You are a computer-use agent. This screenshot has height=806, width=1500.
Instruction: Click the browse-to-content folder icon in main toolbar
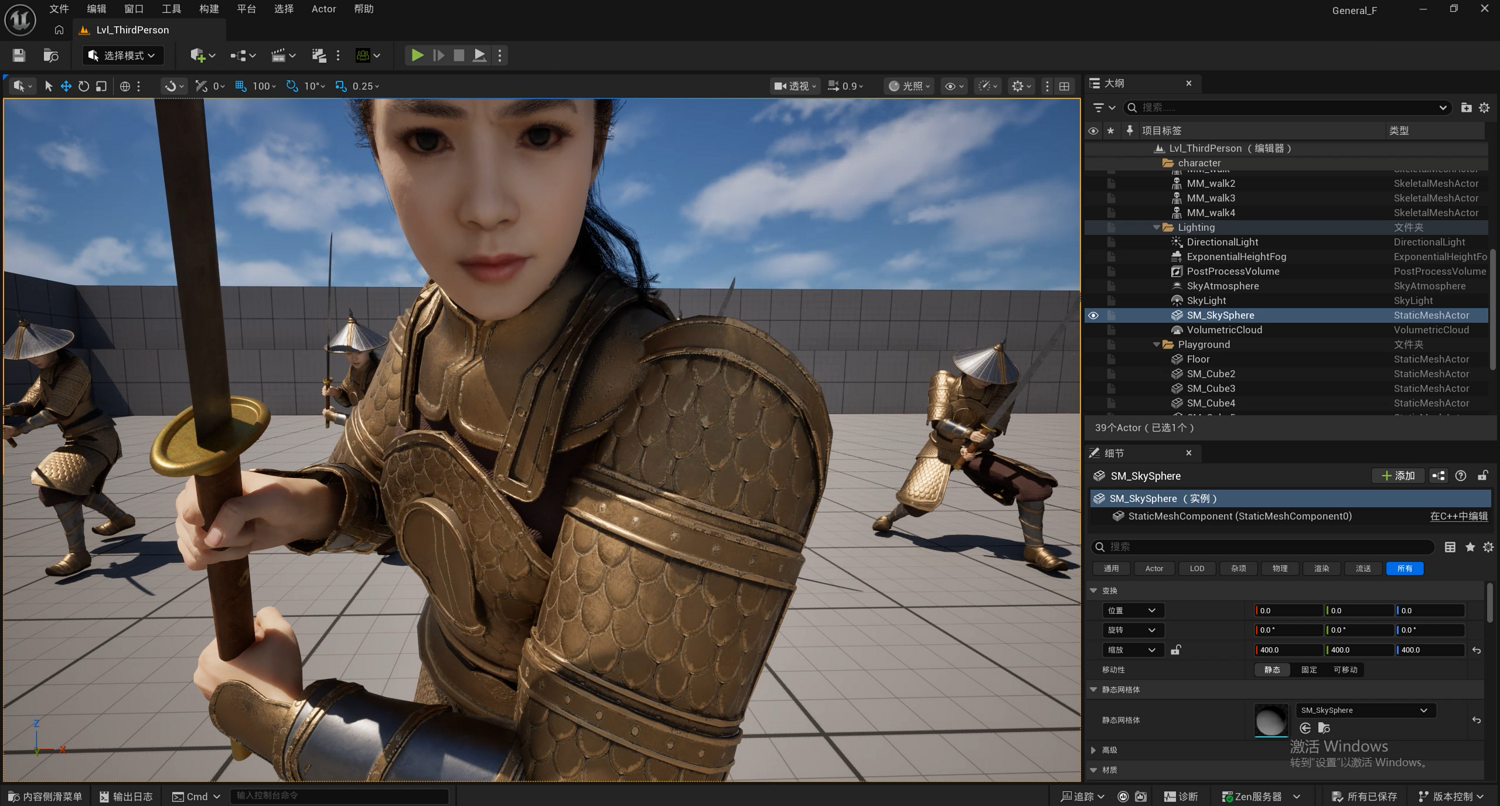[x=51, y=56]
